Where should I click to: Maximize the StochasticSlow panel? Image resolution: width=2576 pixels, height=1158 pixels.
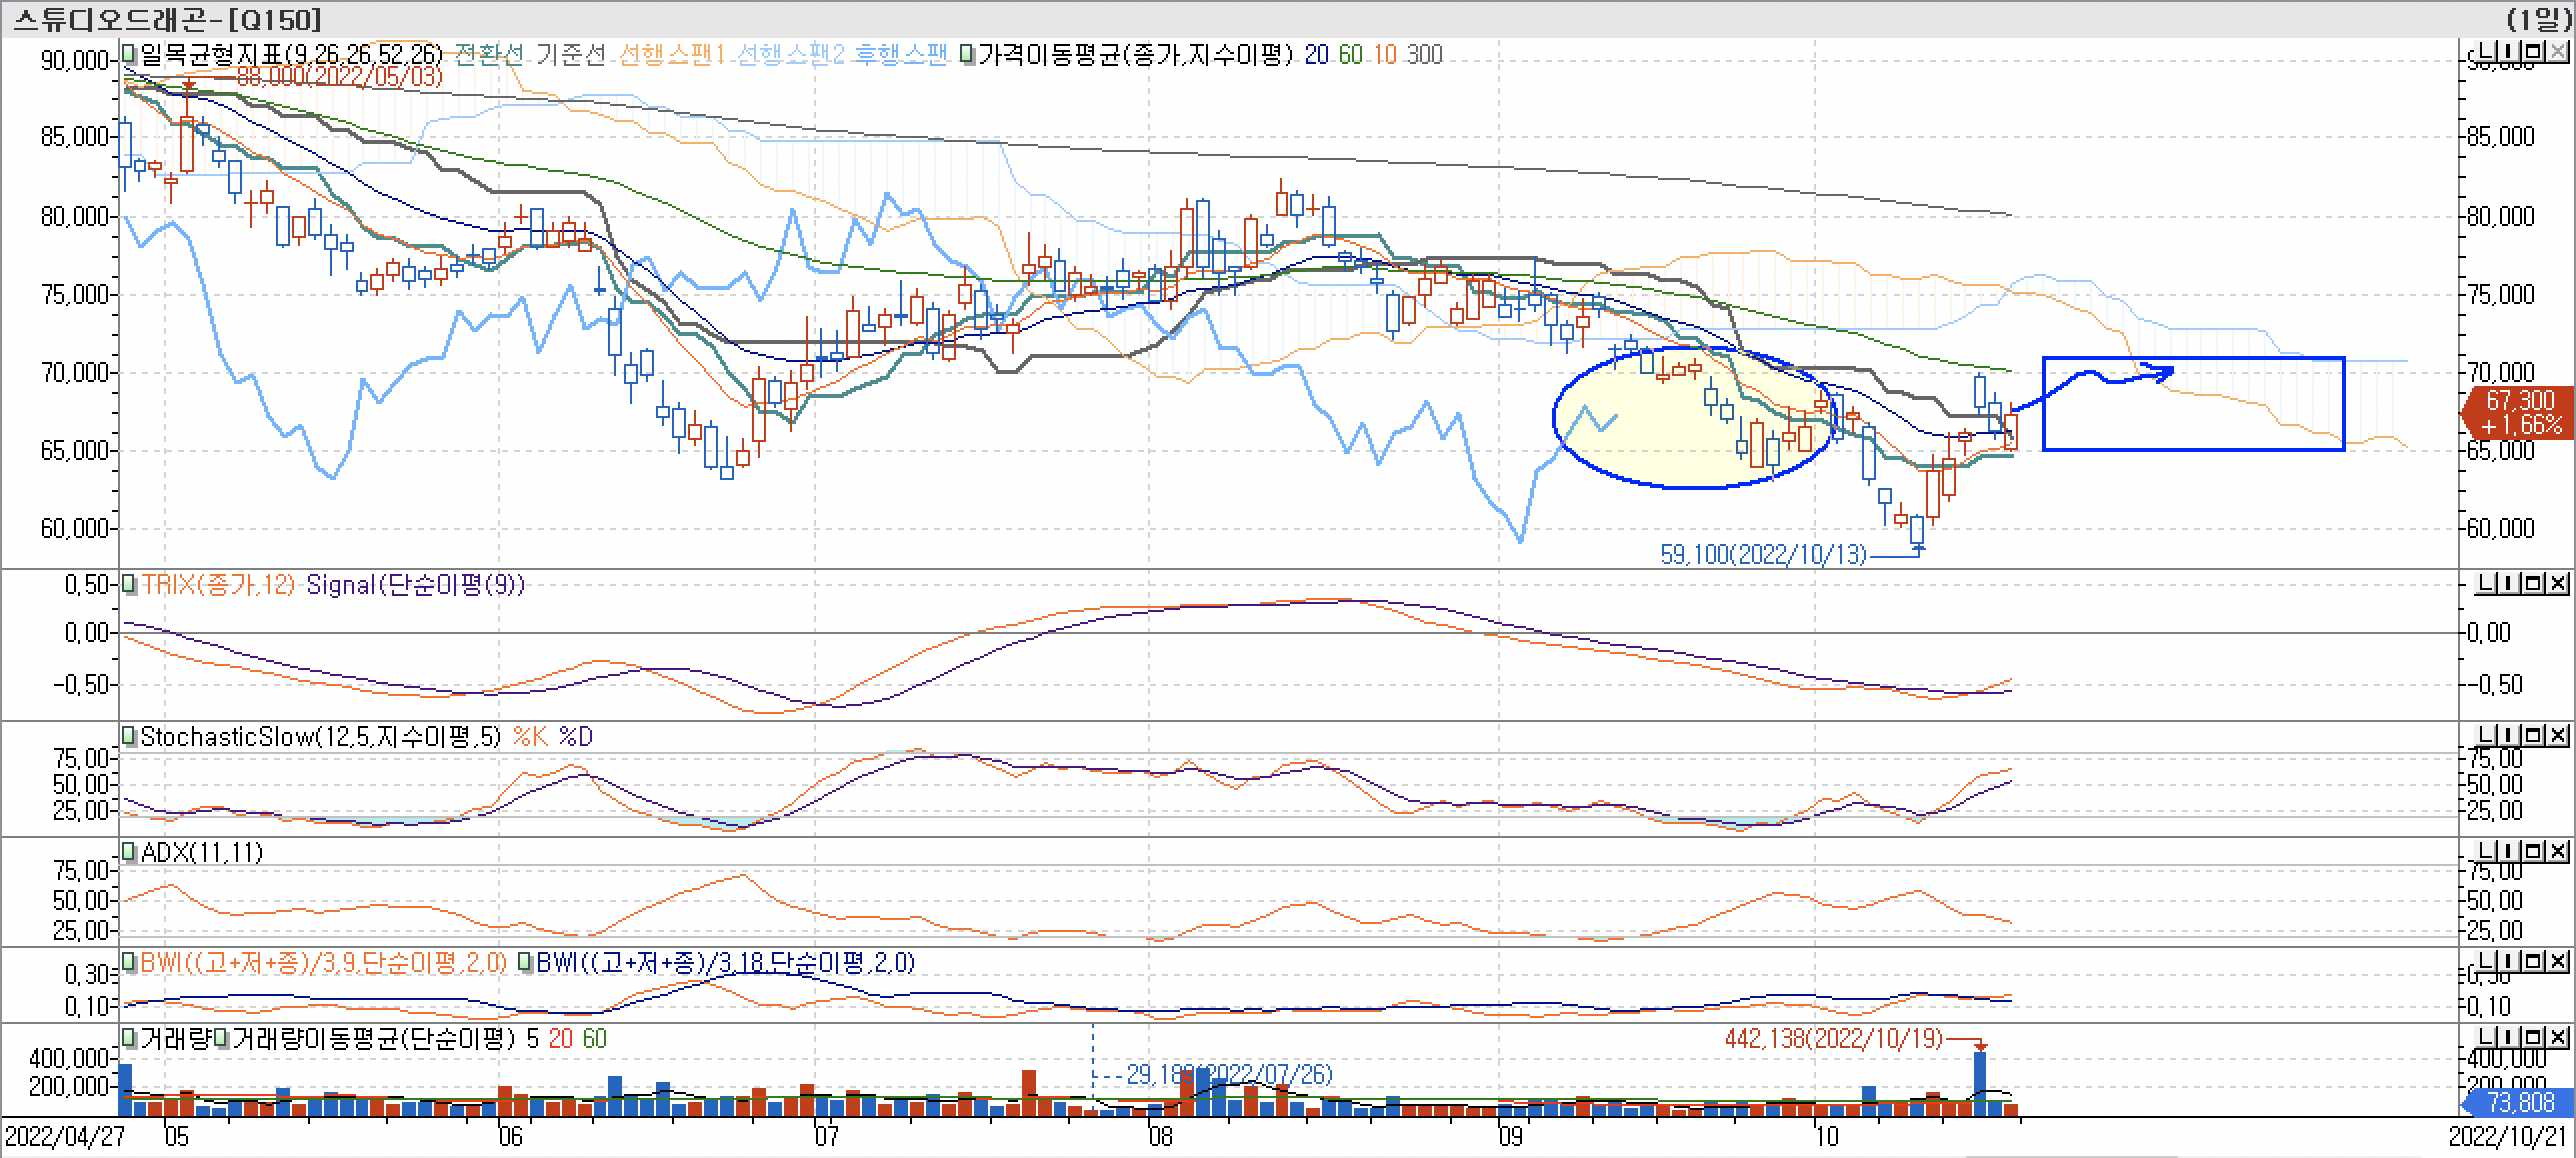[2533, 736]
